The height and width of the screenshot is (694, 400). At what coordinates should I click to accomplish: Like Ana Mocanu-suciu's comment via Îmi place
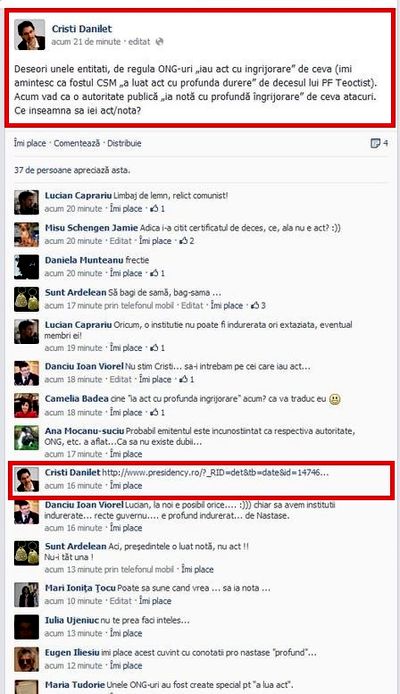126,454
